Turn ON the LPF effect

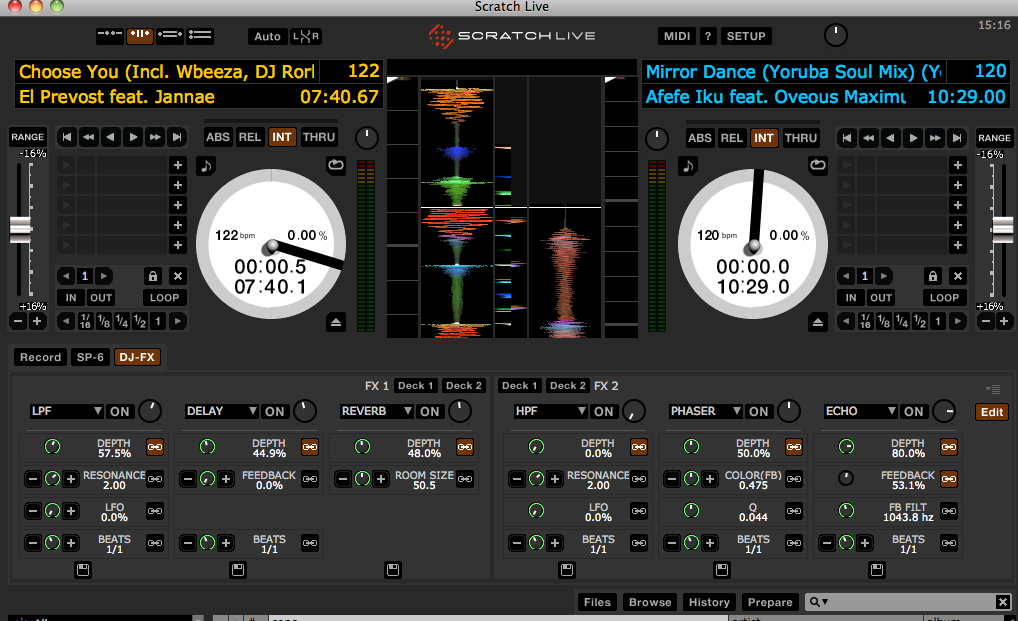click(x=119, y=411)
